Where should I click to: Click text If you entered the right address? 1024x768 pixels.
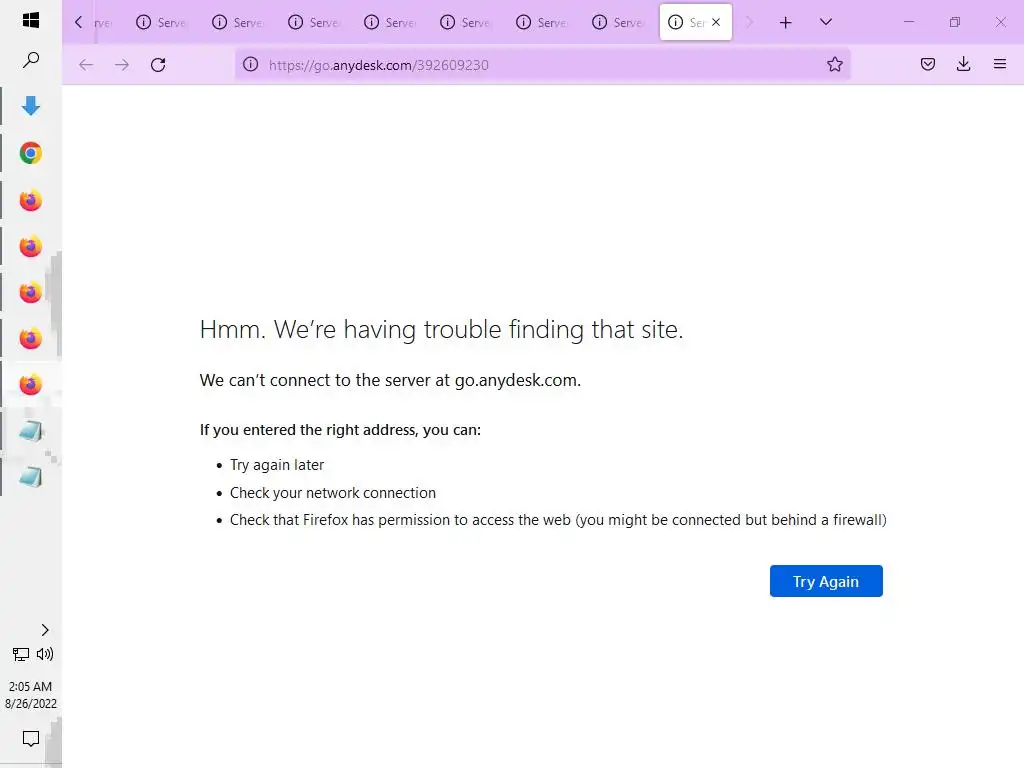coord(340,430)
